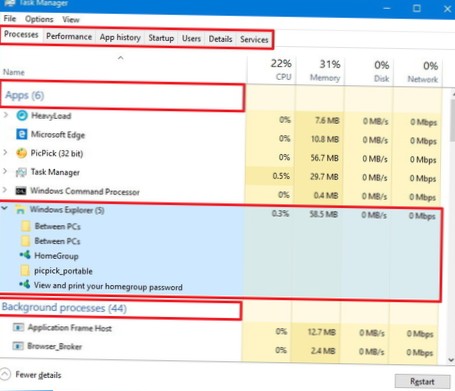Click the Browser_Broker process icon

pos(18,346)
